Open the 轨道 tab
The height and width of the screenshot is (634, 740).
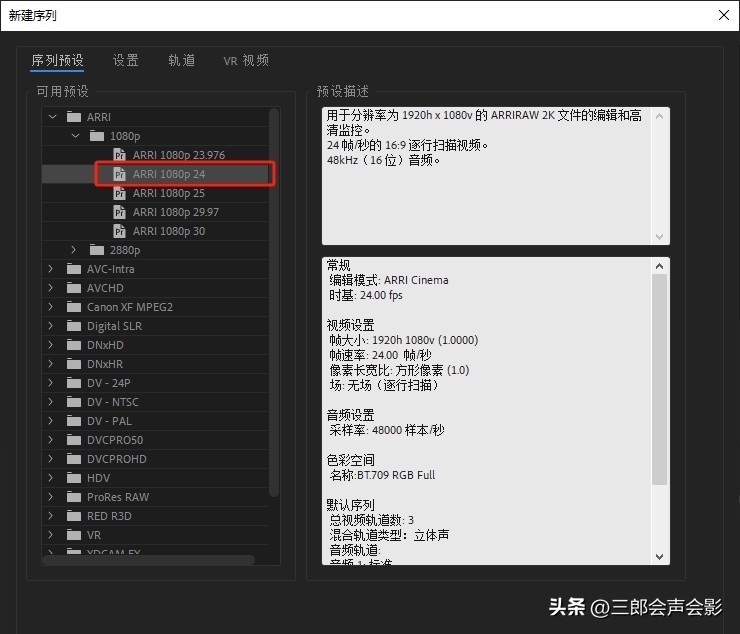181,60
